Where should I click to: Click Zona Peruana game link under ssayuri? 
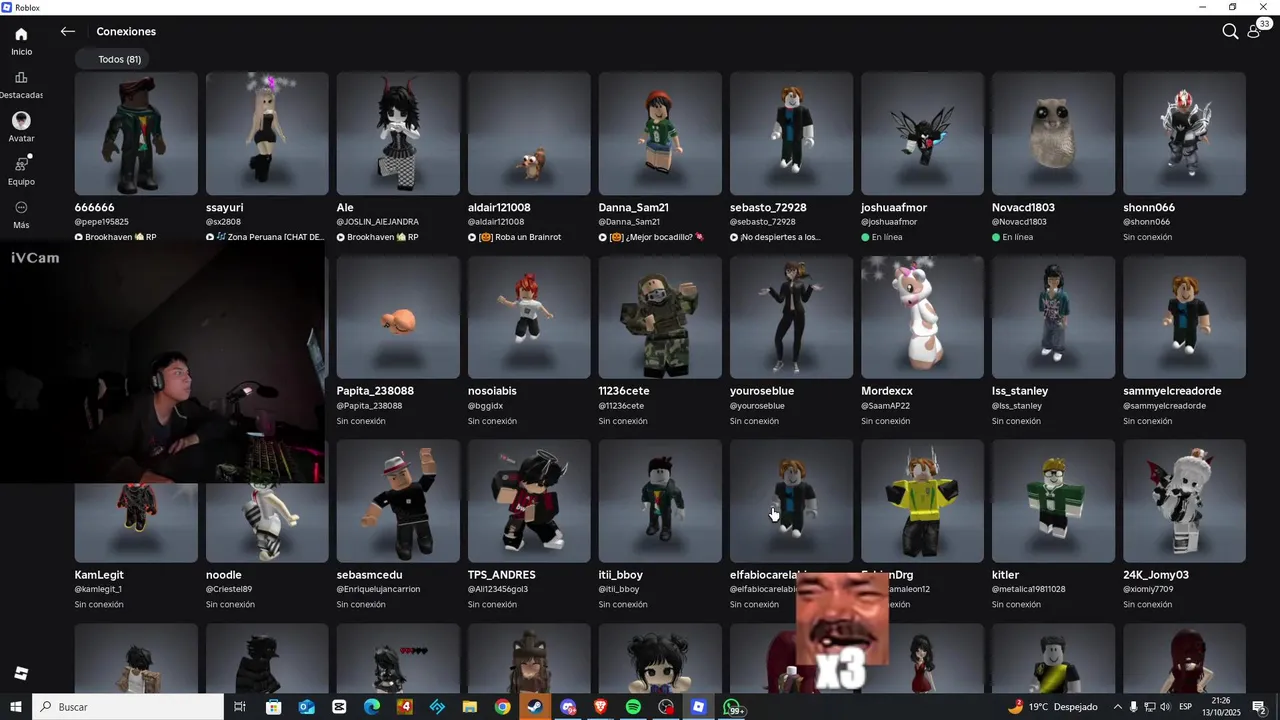pyautogui.click(x=265, y=237)
